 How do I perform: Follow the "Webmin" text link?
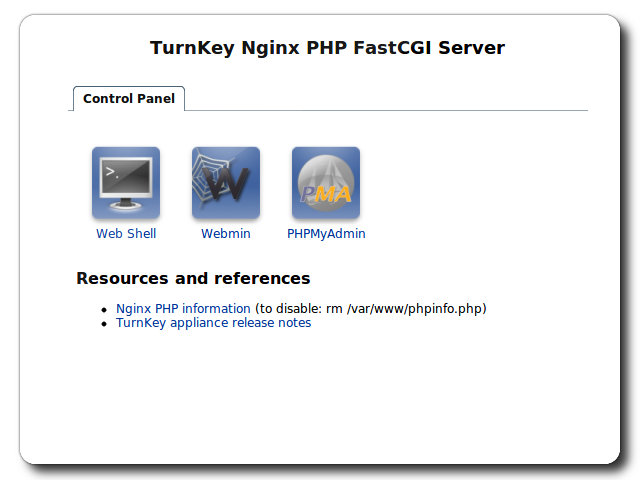pos(226,234)
